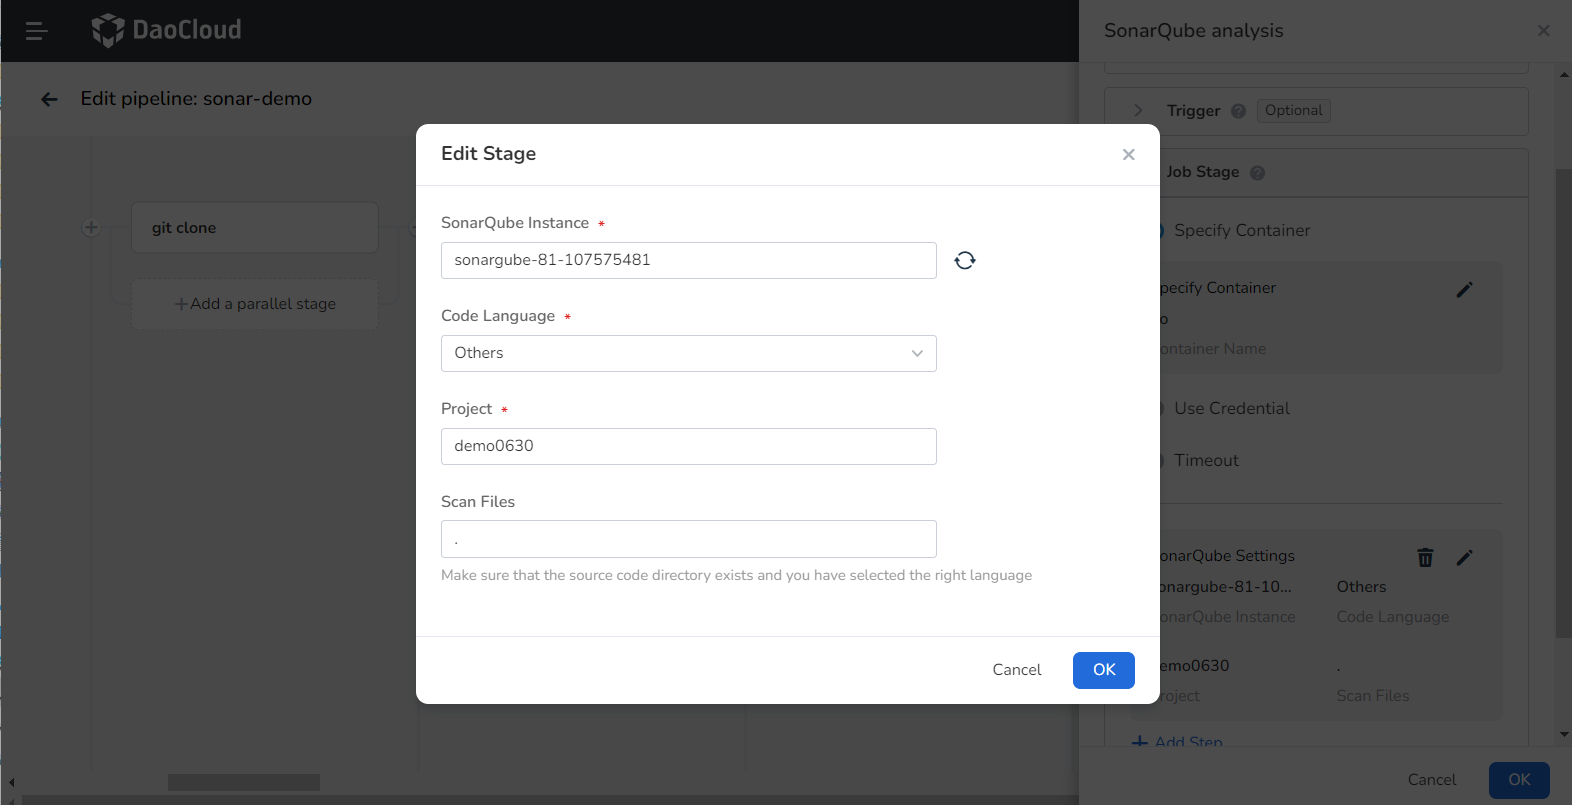
Task: Open the hamburger navigation menu
Action: 37,31
